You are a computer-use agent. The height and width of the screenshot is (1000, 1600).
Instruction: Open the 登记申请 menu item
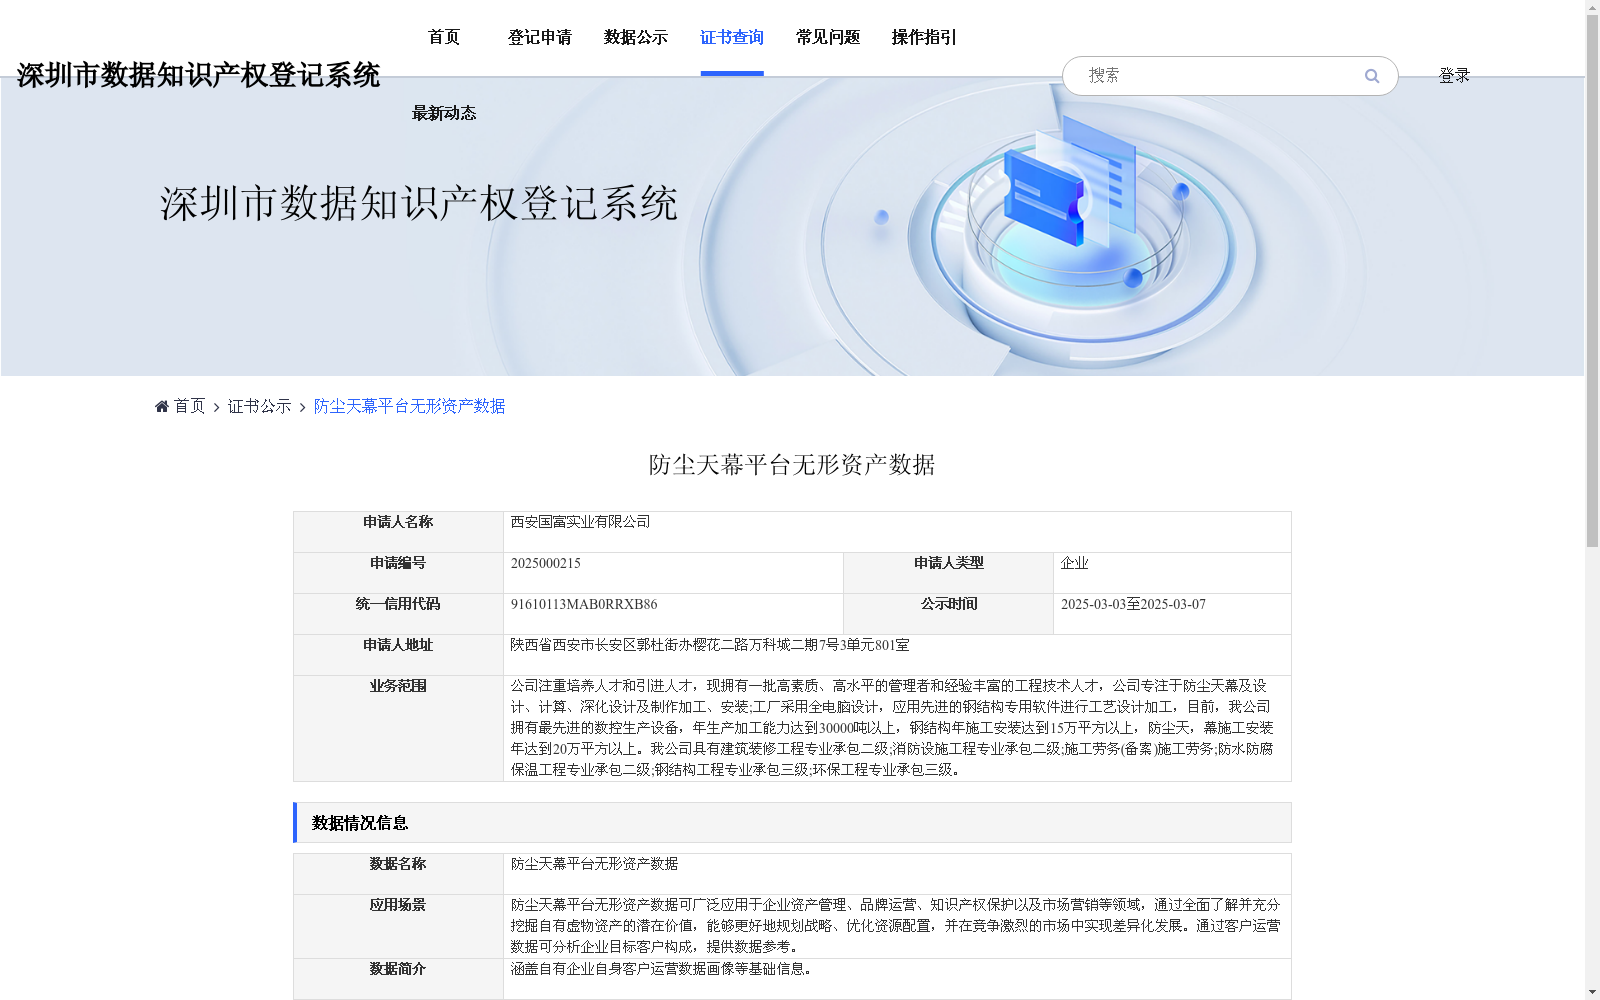540,37
